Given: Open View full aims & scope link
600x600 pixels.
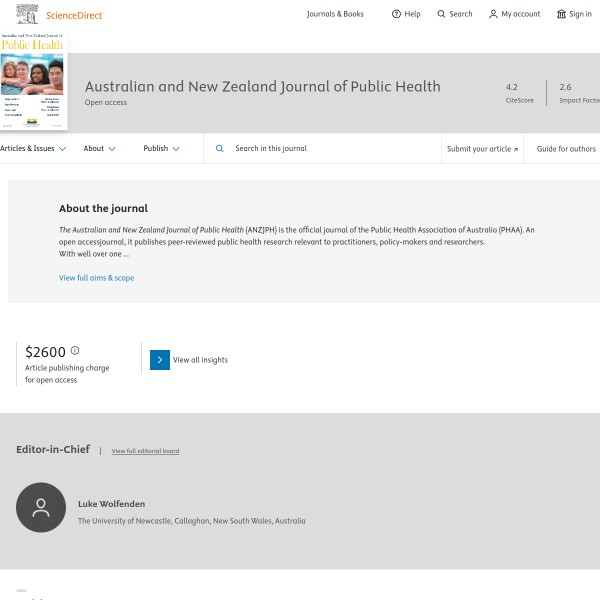Looking at the screenshot, I should pos(96,278).
